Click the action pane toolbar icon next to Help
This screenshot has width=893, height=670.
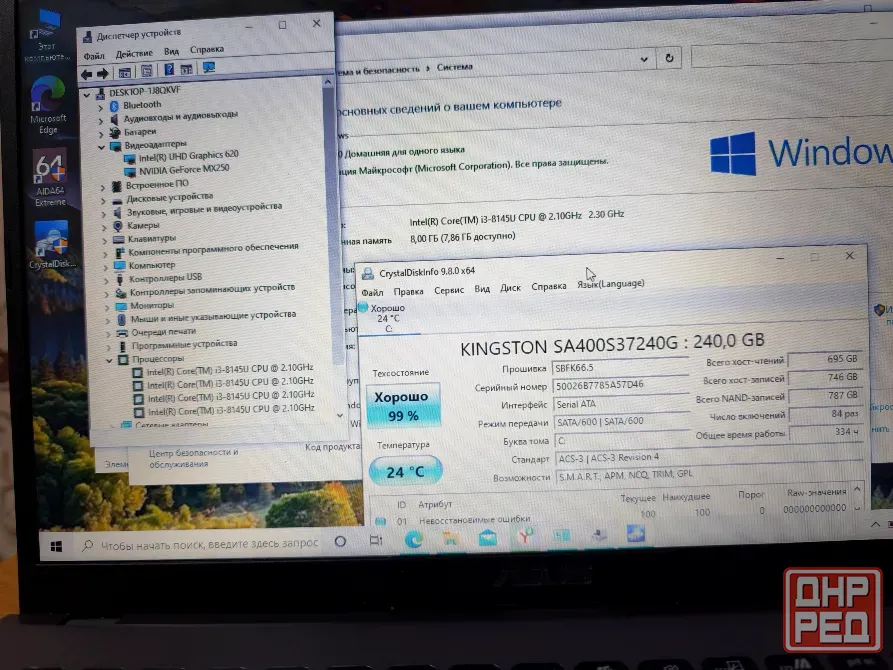pos(186,70)
